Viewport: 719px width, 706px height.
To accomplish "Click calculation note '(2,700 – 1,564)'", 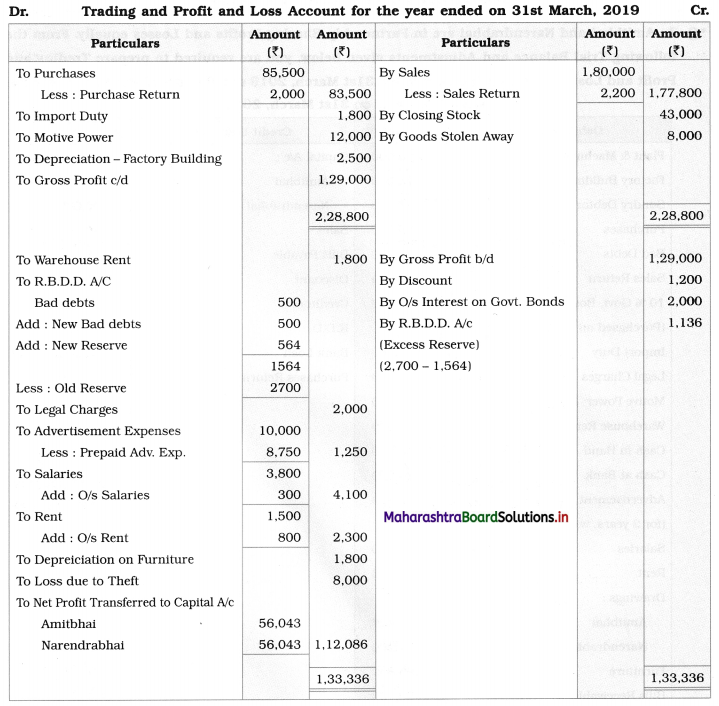I will coord(426,366).
